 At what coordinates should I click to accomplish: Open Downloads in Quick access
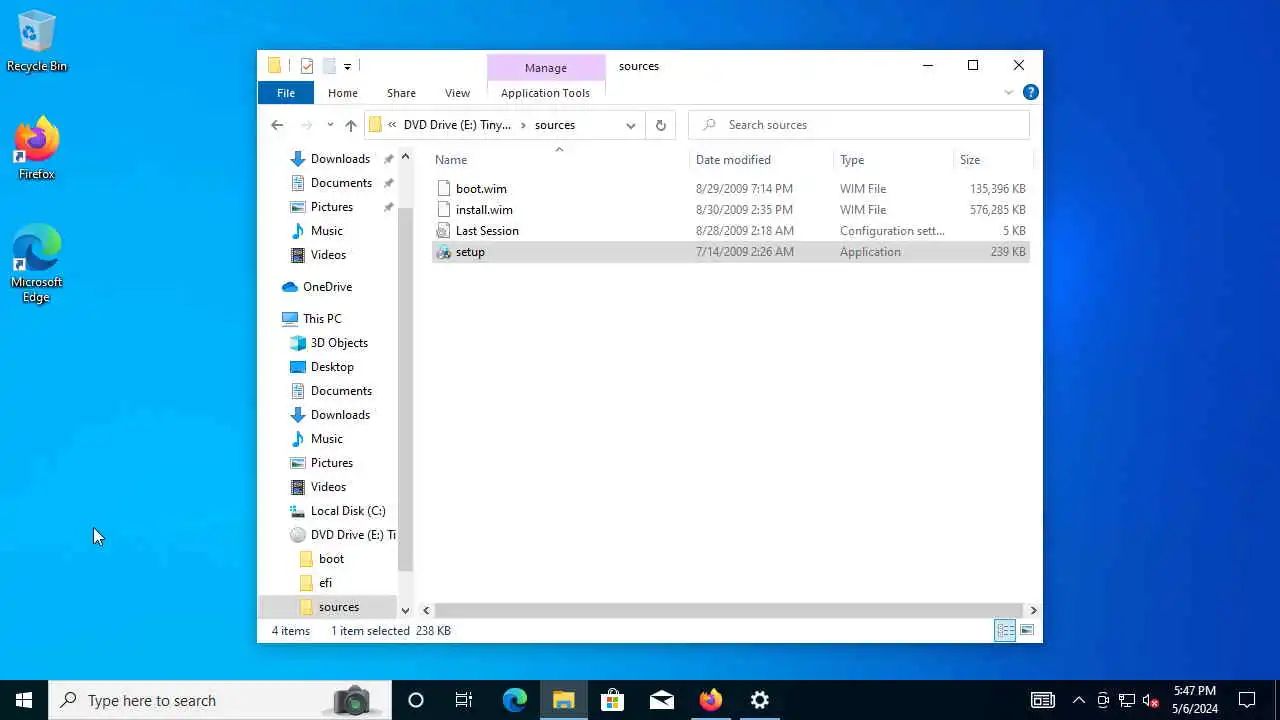coord(340,159)
